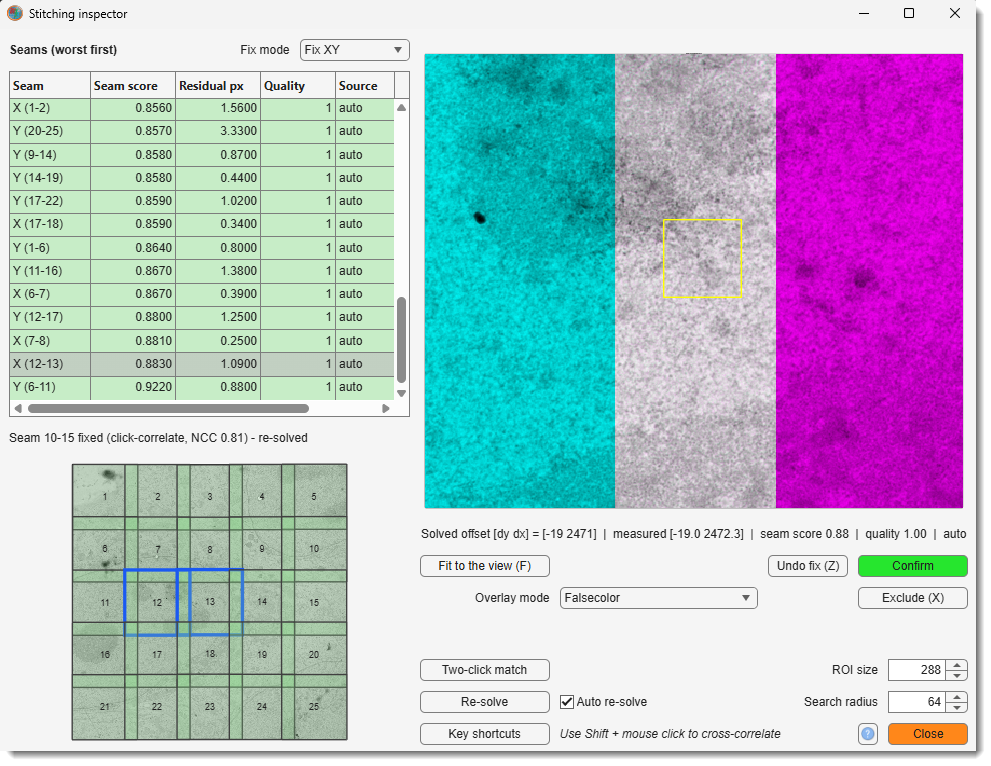Image resolution: width=991 pixels, height=766 pixels.
Task: Click the blue help question mark icon
Action: coord(868,734)
